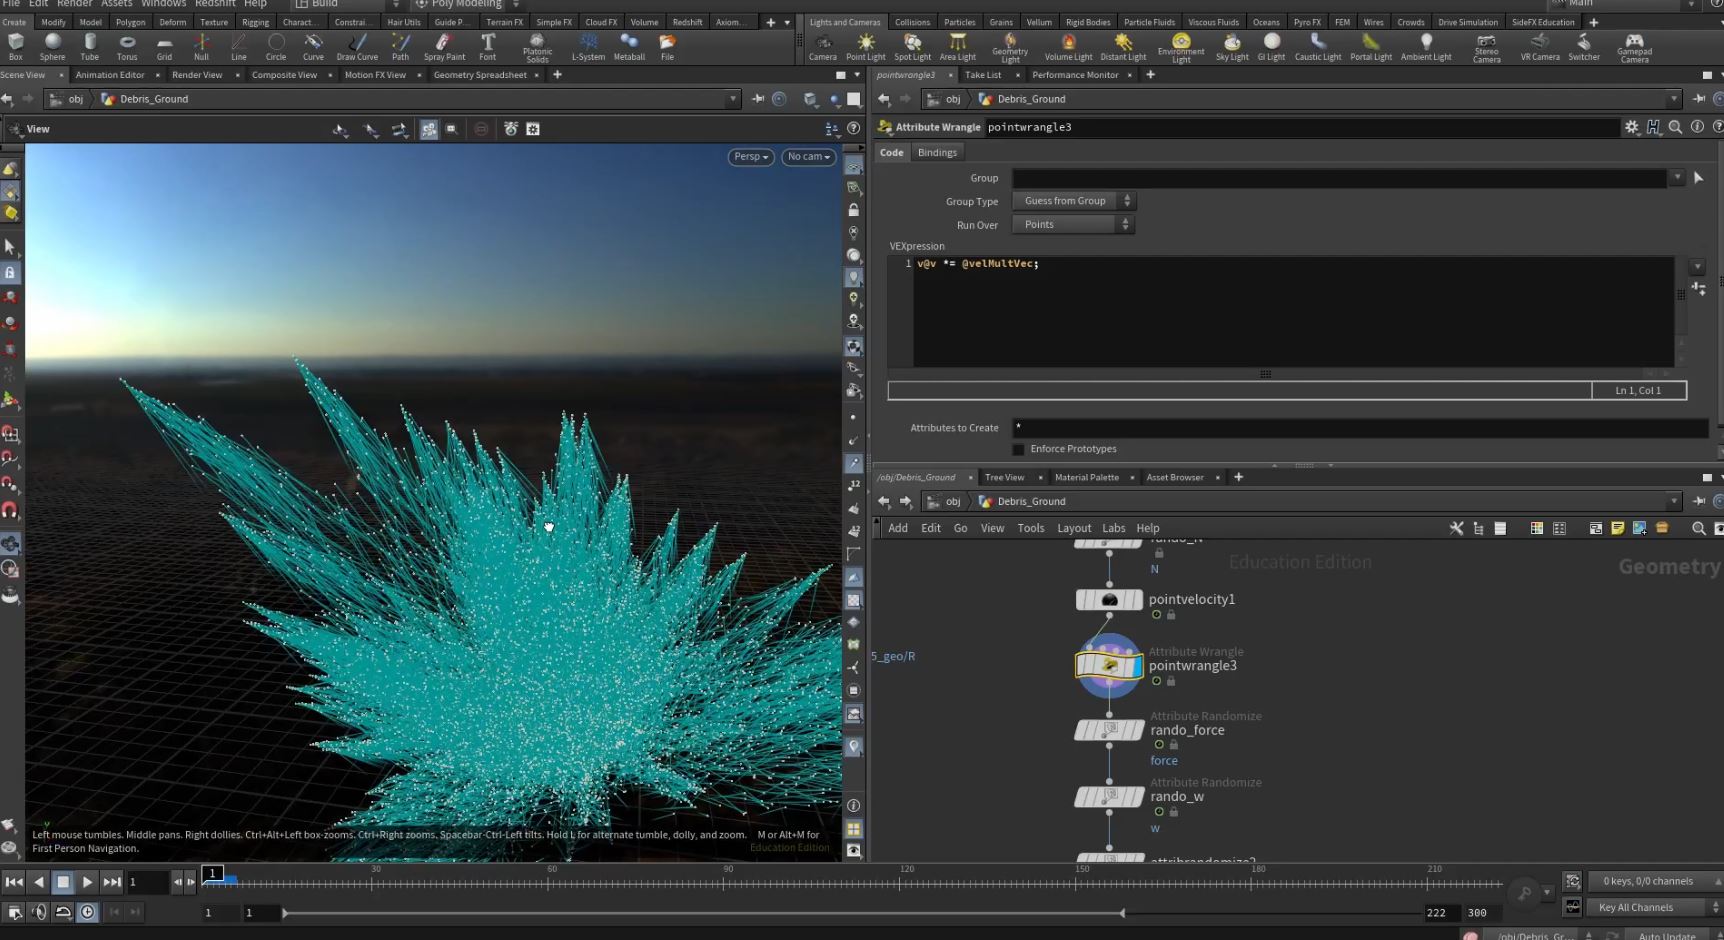Switch to the Material Palette tab

(1087, 477)
